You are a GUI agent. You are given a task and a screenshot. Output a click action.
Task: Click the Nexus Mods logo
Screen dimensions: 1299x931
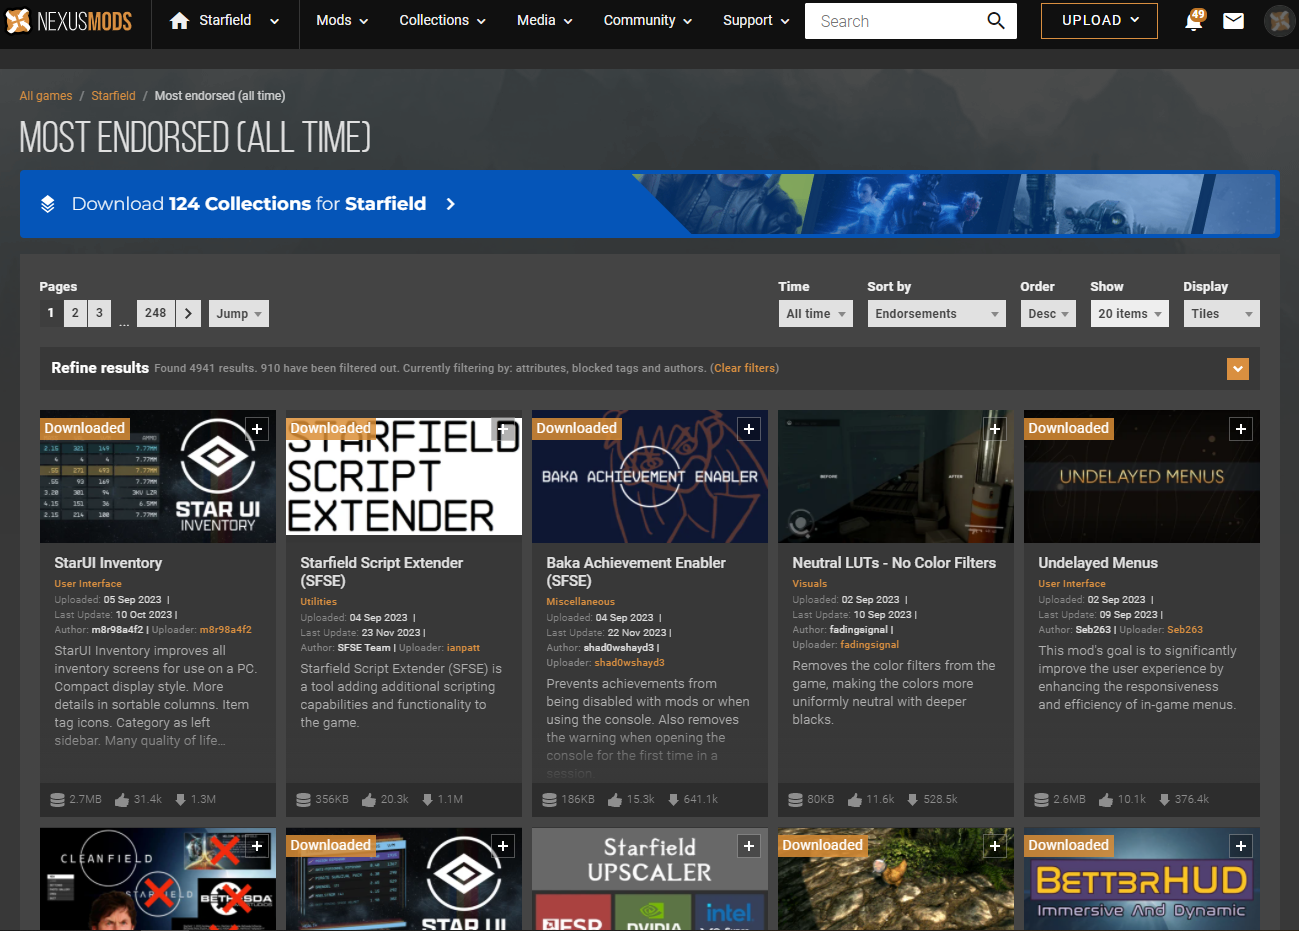[x=69, y=21]
